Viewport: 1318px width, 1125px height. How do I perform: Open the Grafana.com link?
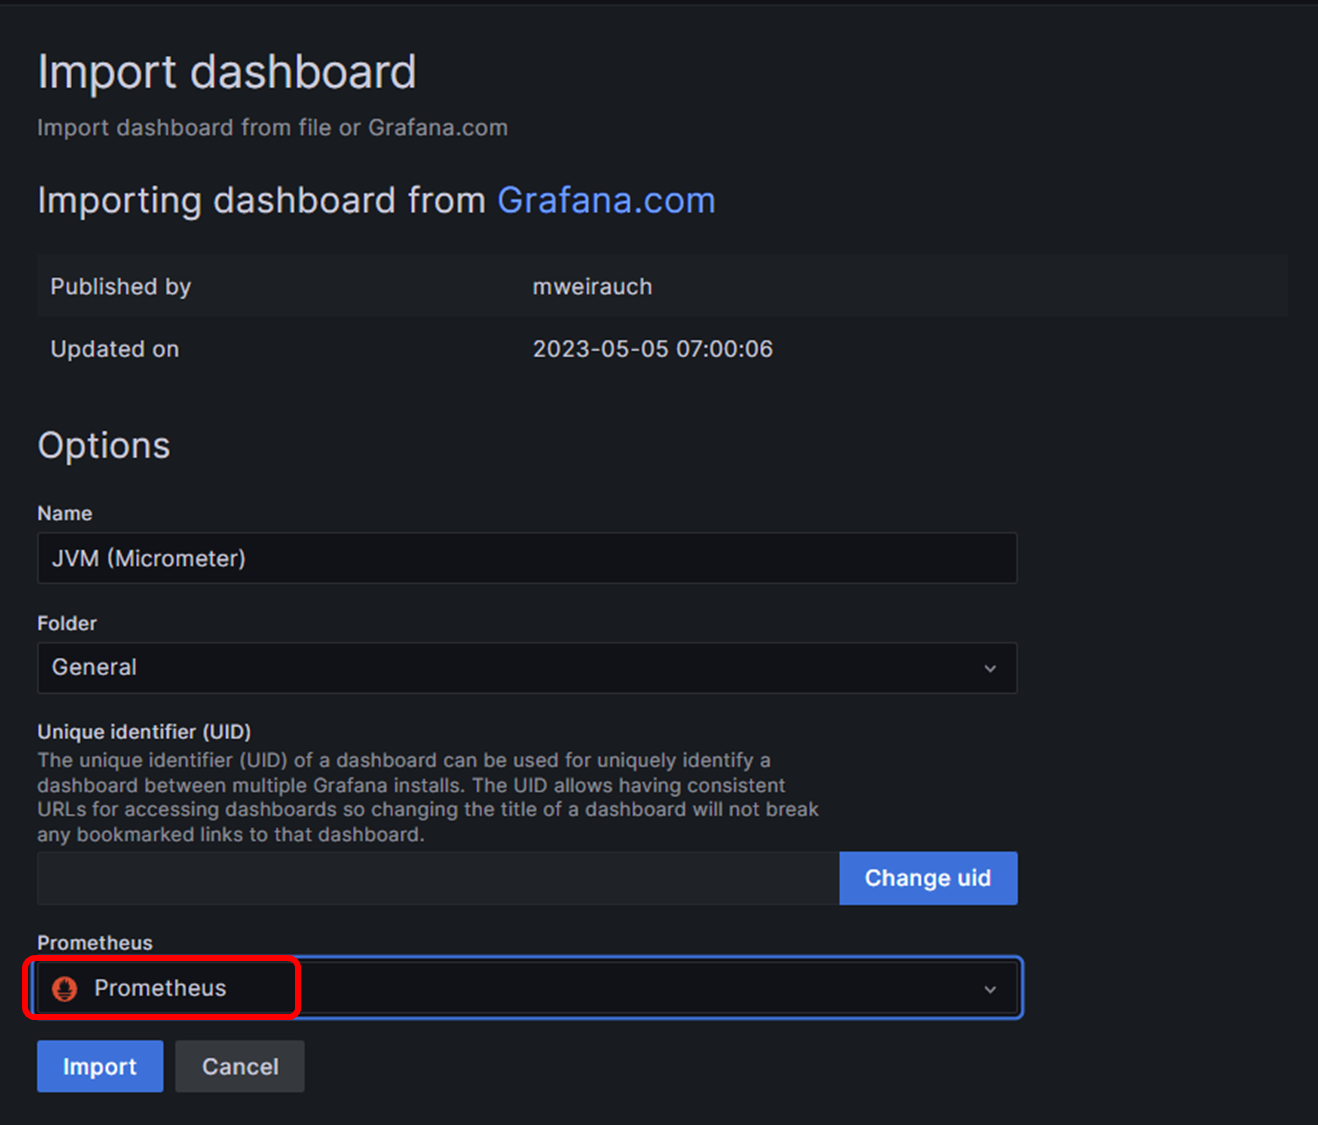coord(606,200)
